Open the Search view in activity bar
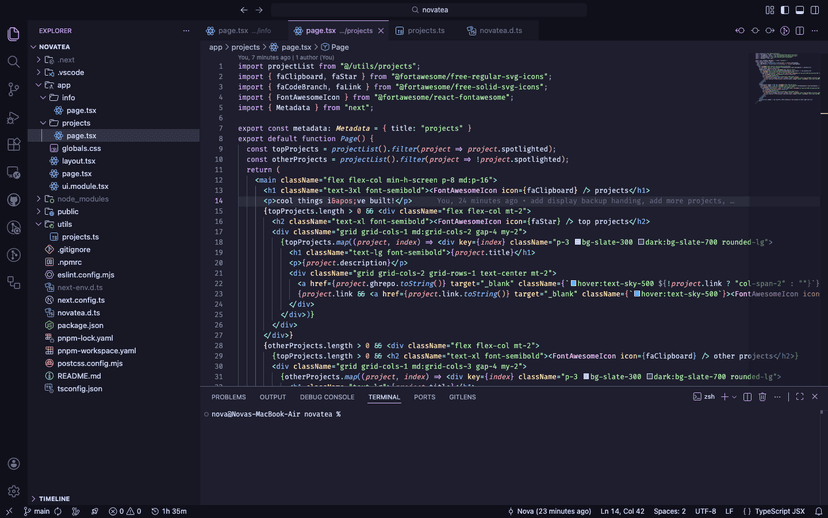This screenshot has height=518, width=828. click(x=13, y=62)
